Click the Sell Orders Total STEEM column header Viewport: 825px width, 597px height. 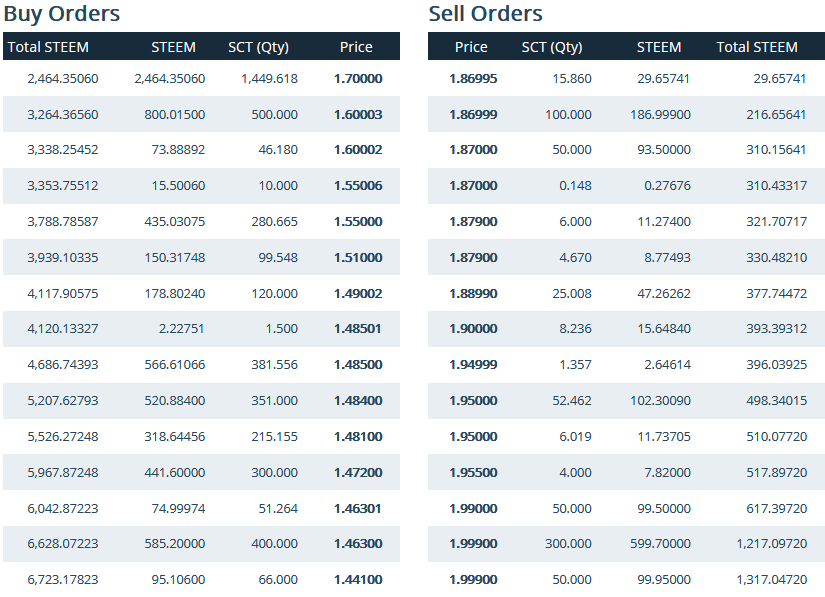(757, 47)
